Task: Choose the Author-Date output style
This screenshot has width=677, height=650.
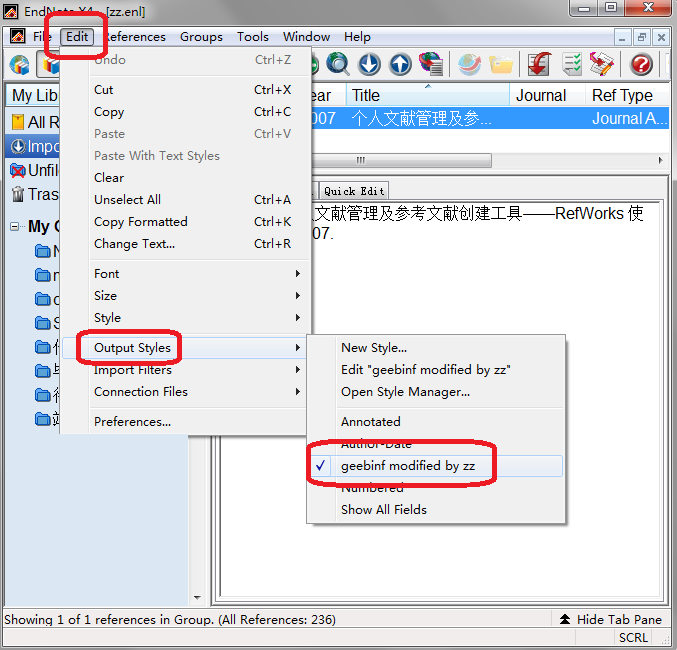Action: (376, 444)
